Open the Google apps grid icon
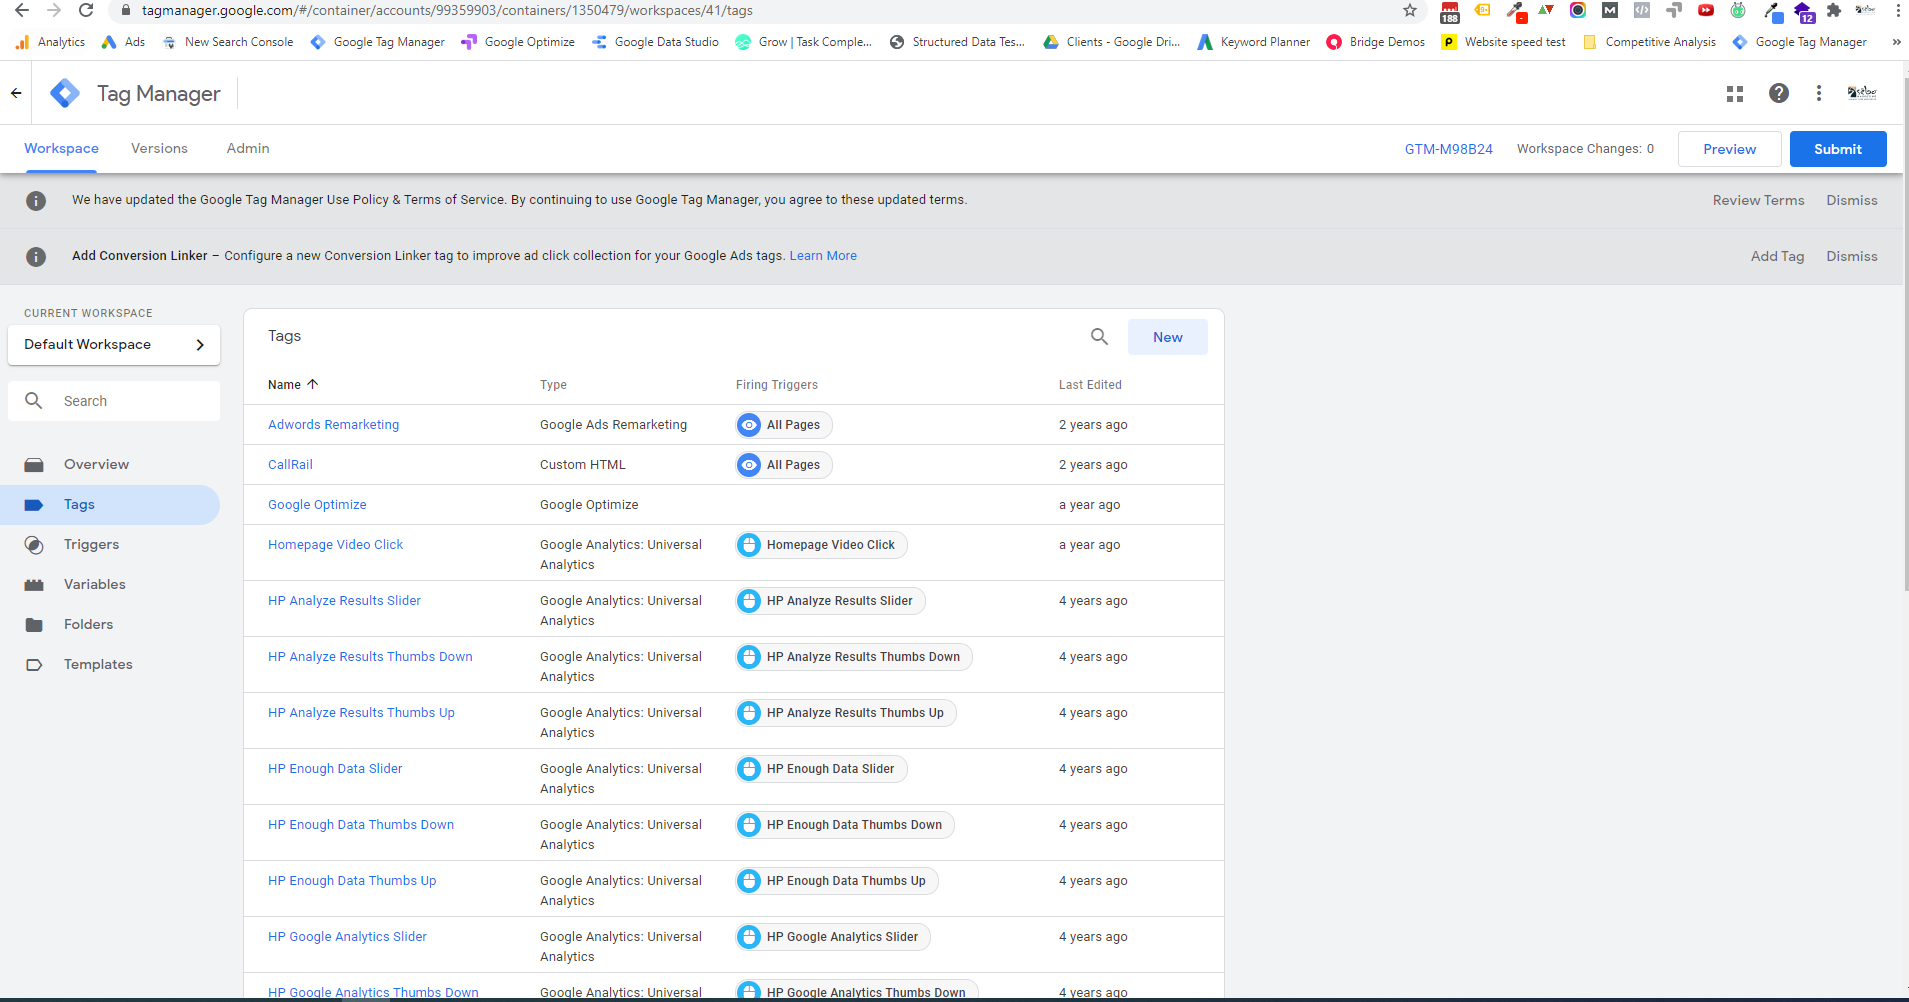1909x1002 pixels. tap(1735, 93)
